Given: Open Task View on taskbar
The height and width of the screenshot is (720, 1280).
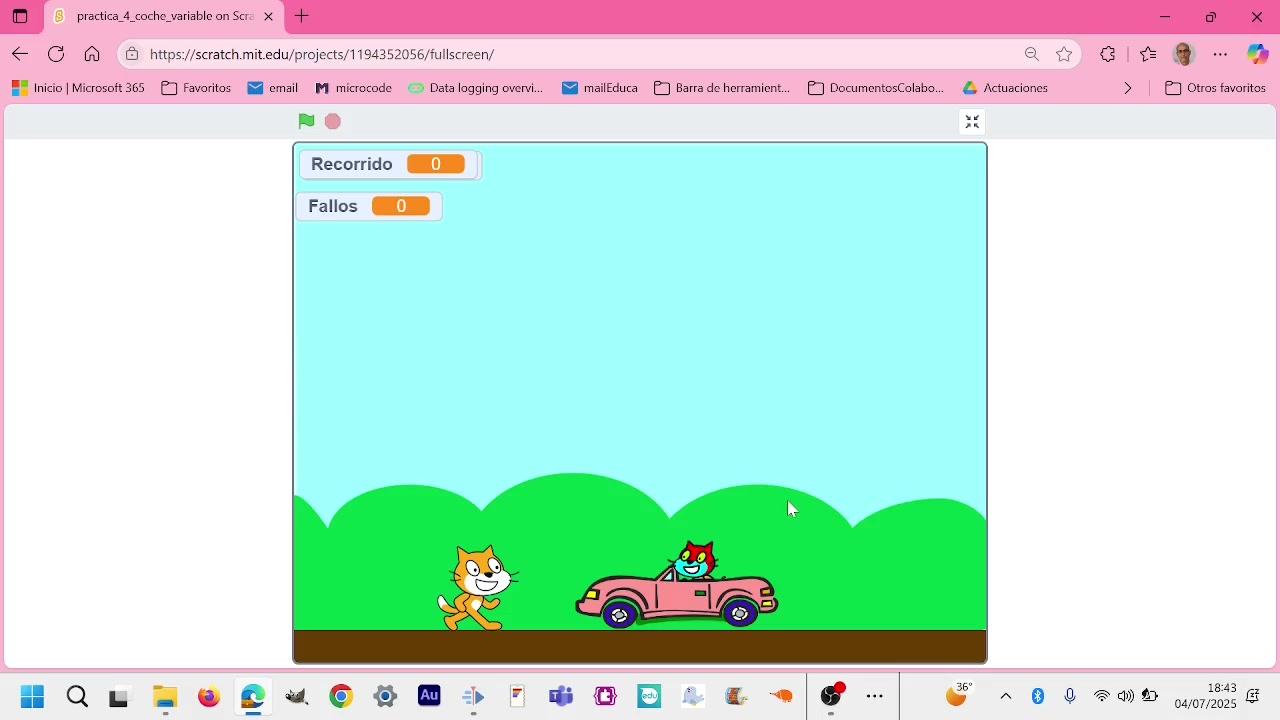Looking at the screenshot, I should 120,696.
